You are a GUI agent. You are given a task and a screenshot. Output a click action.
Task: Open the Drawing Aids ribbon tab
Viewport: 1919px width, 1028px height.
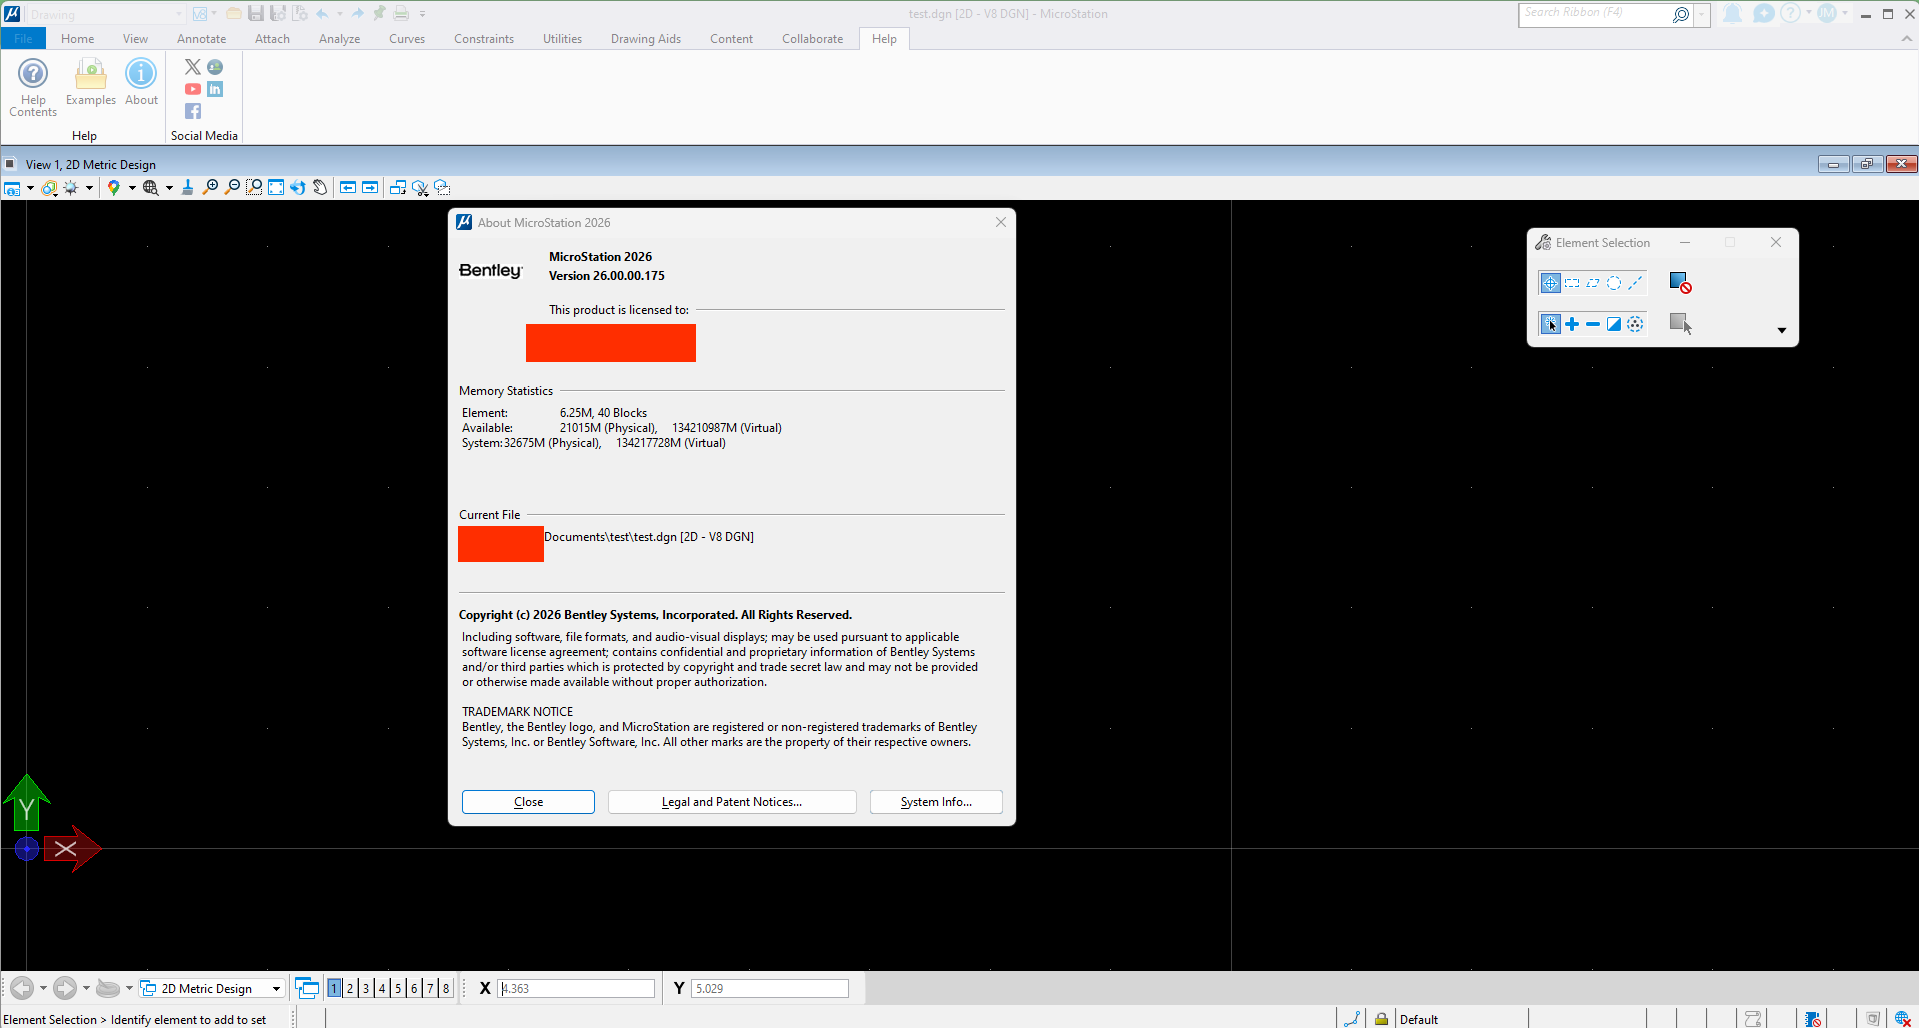[x=645, y=39]
